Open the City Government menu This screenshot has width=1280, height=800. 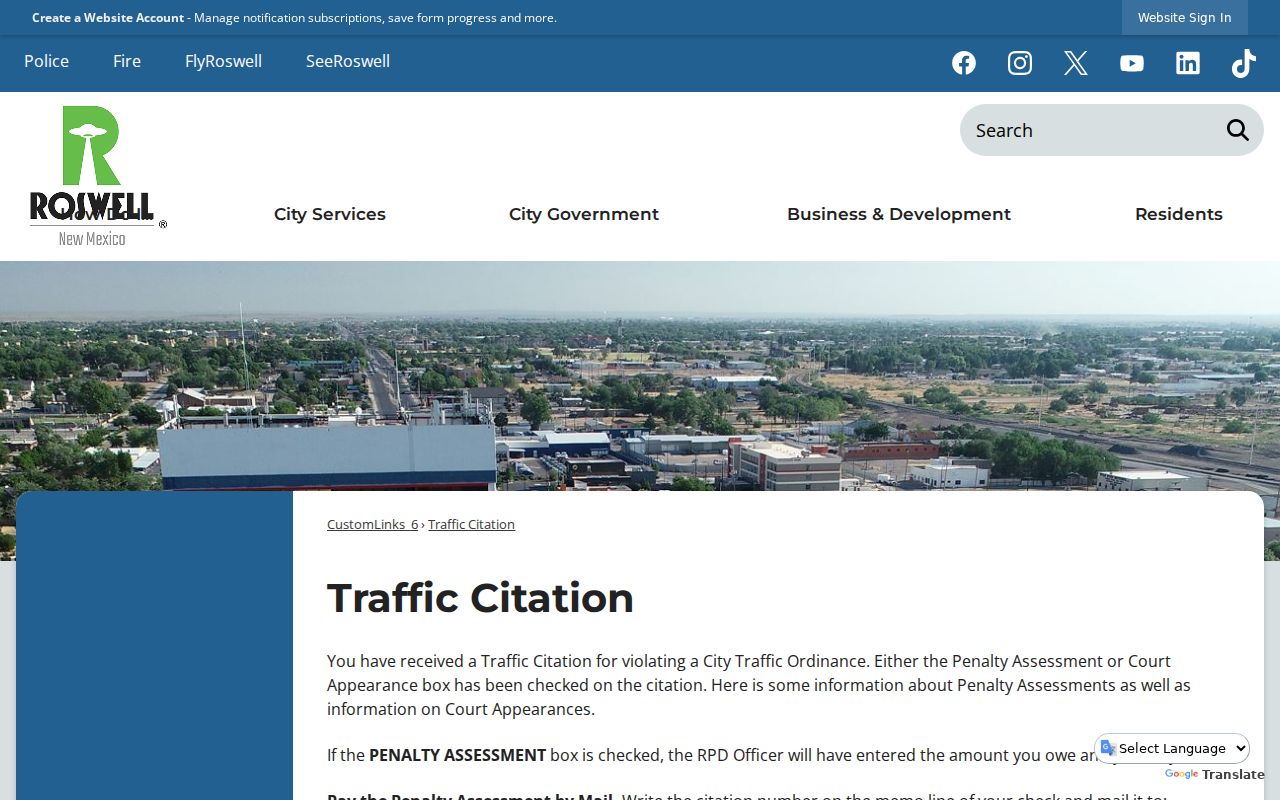(x=584, y=214)
